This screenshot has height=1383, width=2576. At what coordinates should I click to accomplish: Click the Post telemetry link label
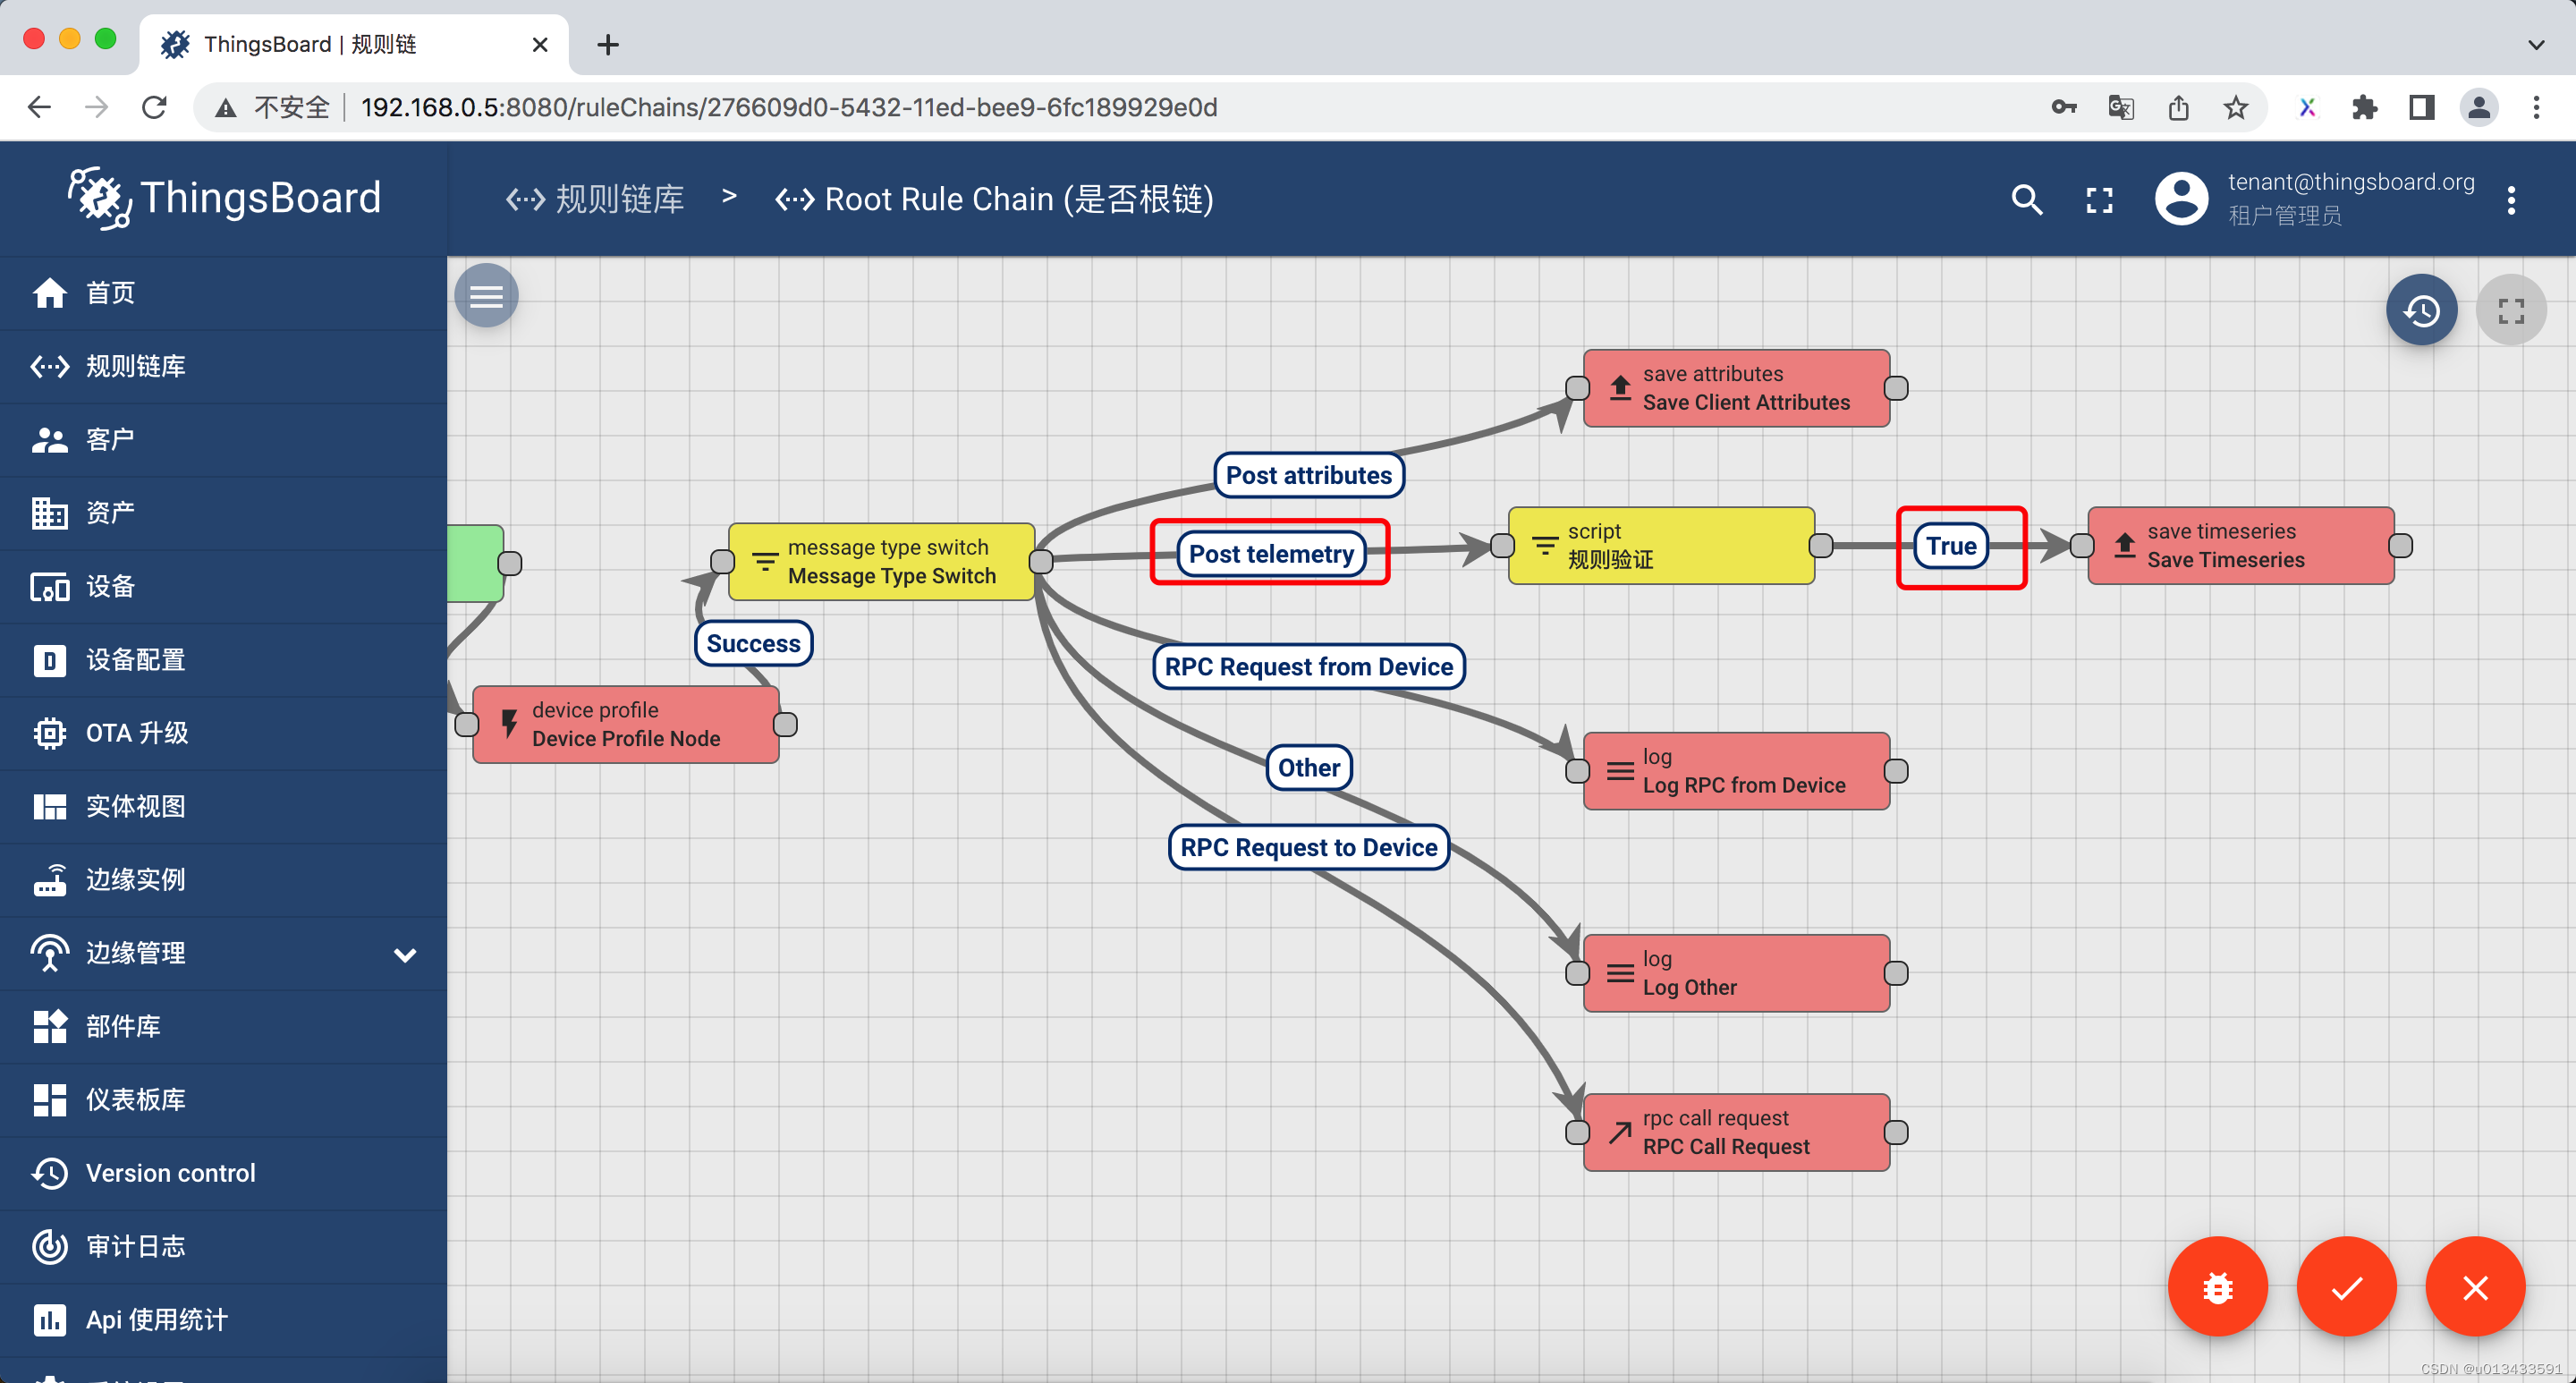pyautogui.click(x=1271, y=554)
